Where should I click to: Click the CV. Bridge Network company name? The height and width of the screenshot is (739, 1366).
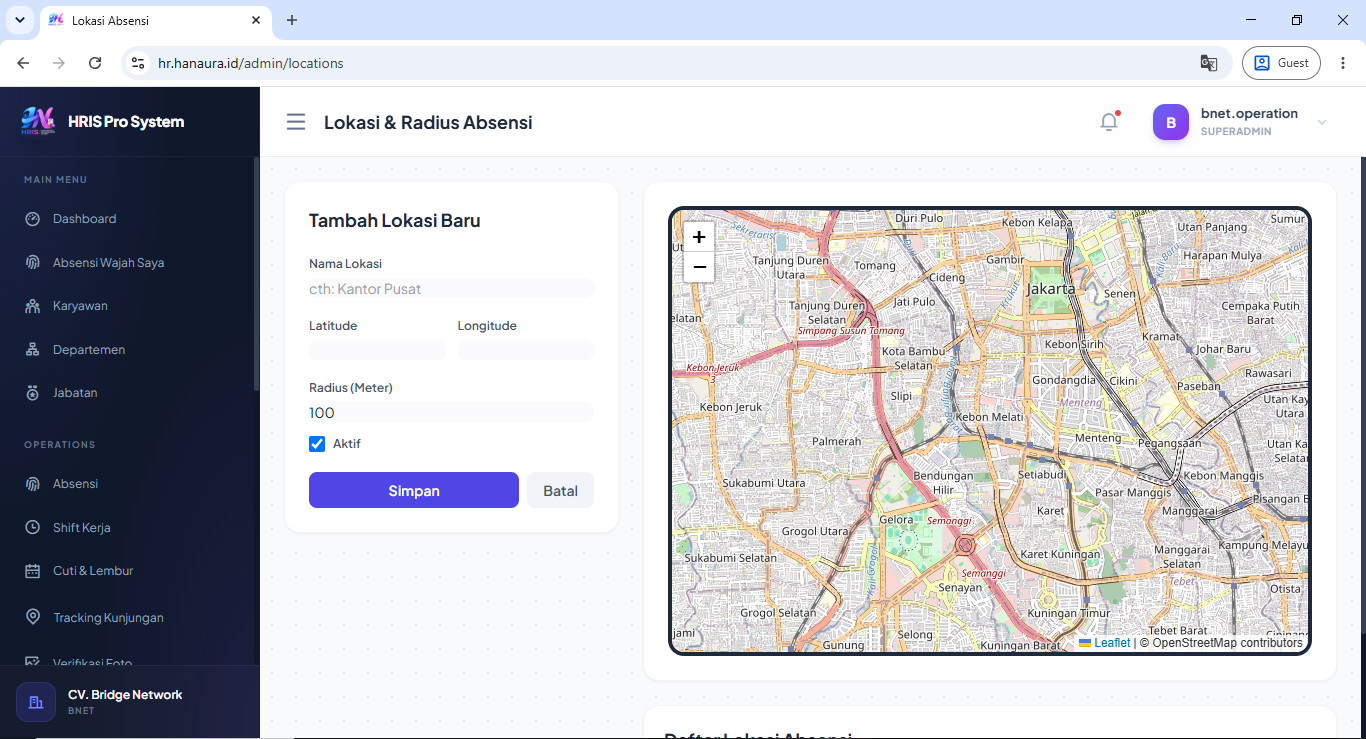(125, 695)
